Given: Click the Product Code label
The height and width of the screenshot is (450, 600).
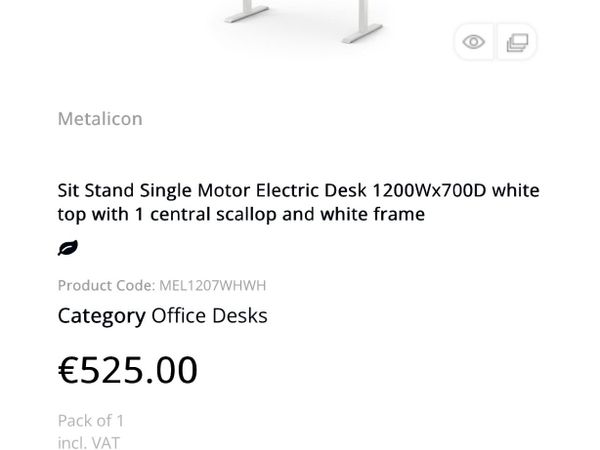Looking at the screenshot, I should 106,285.
